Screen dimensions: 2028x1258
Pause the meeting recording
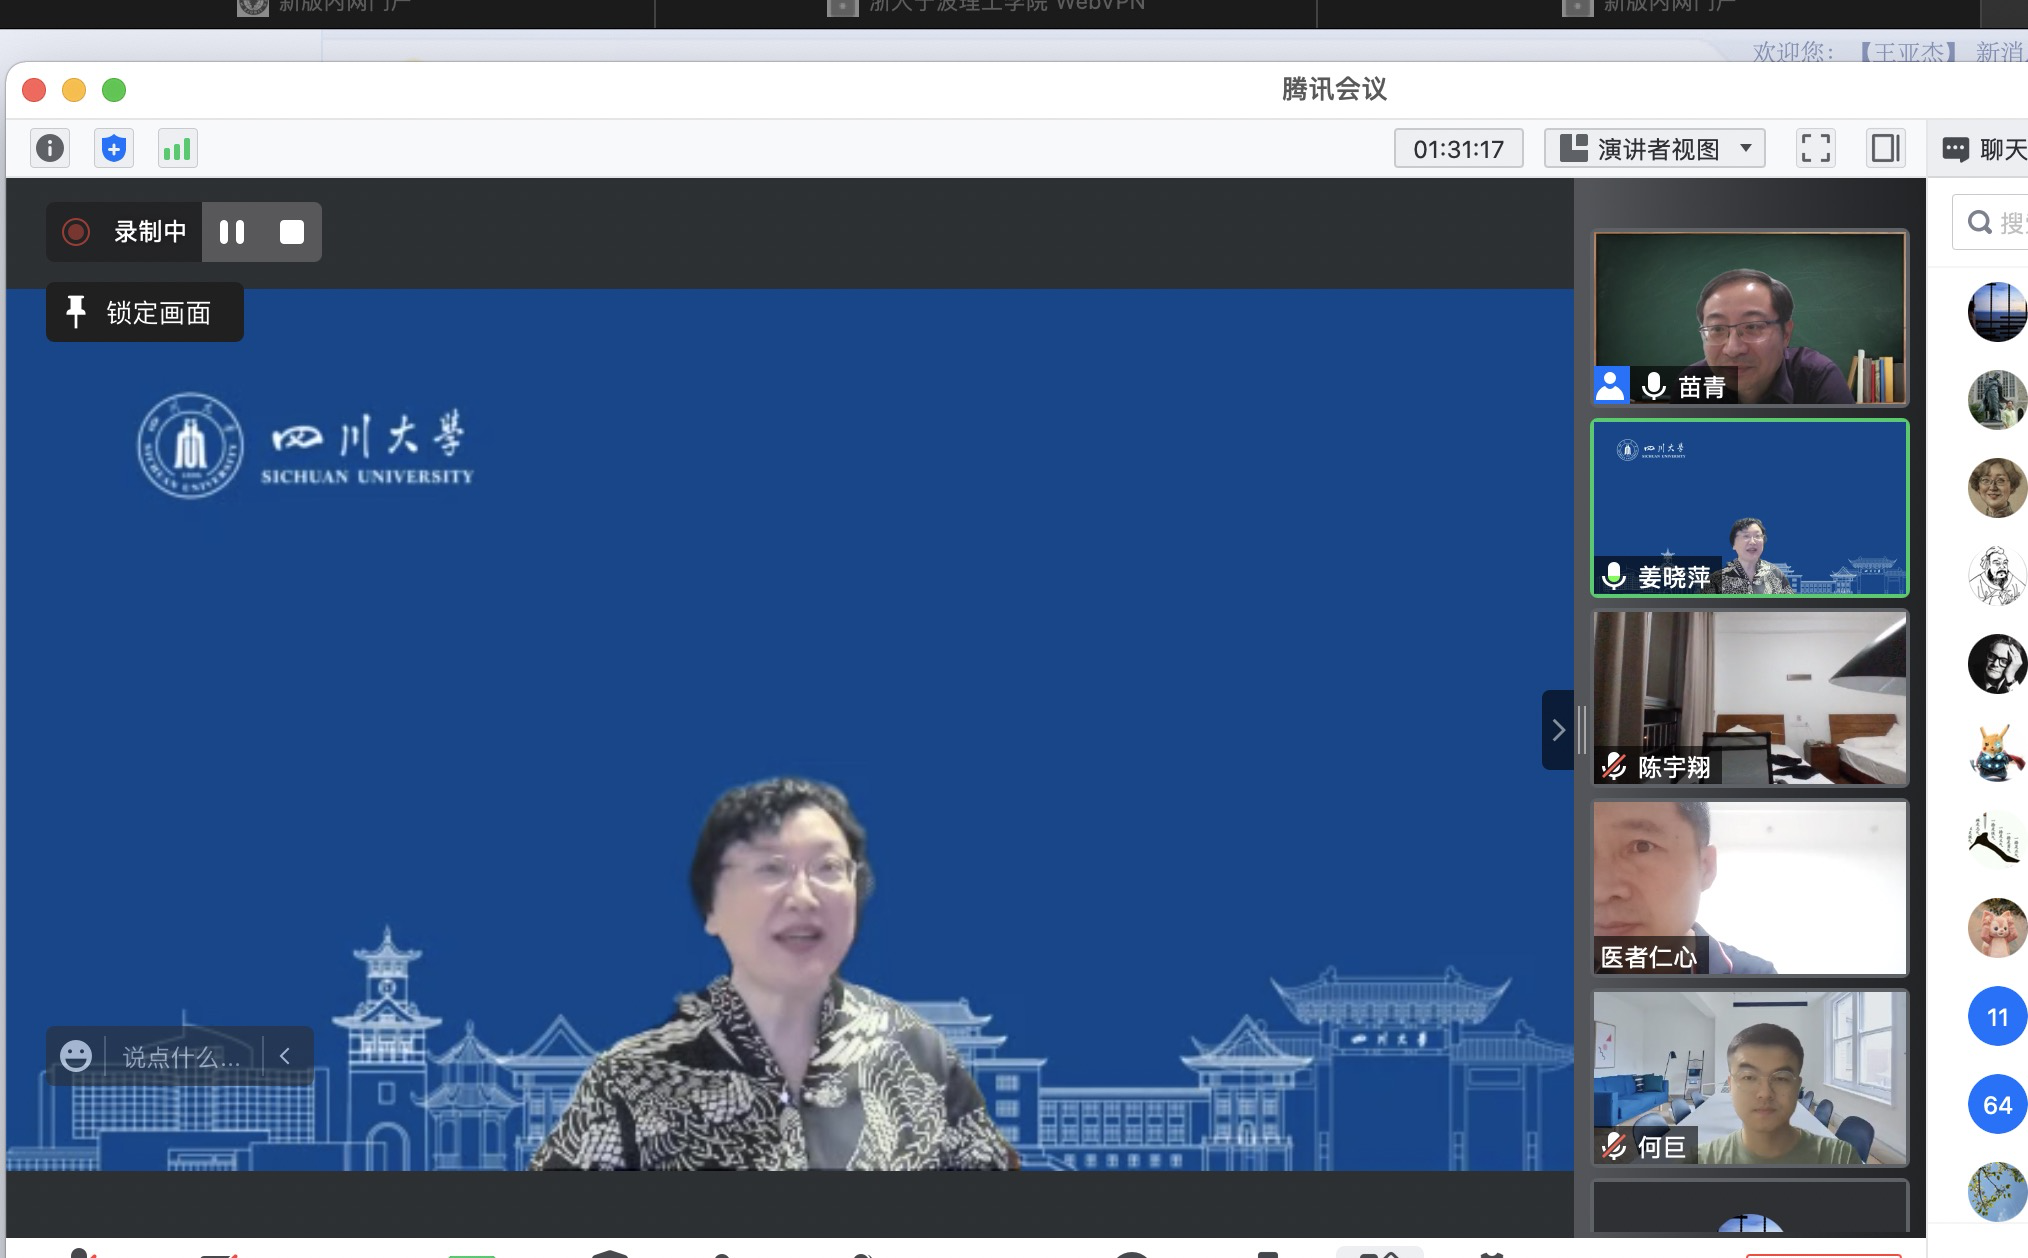pyautogui.click(x=232, y=232)
